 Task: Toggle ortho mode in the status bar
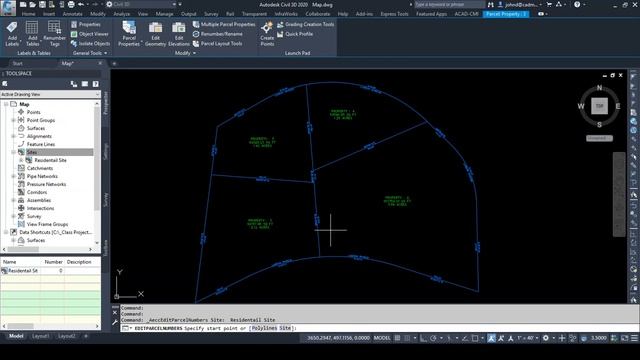[423, 338]
